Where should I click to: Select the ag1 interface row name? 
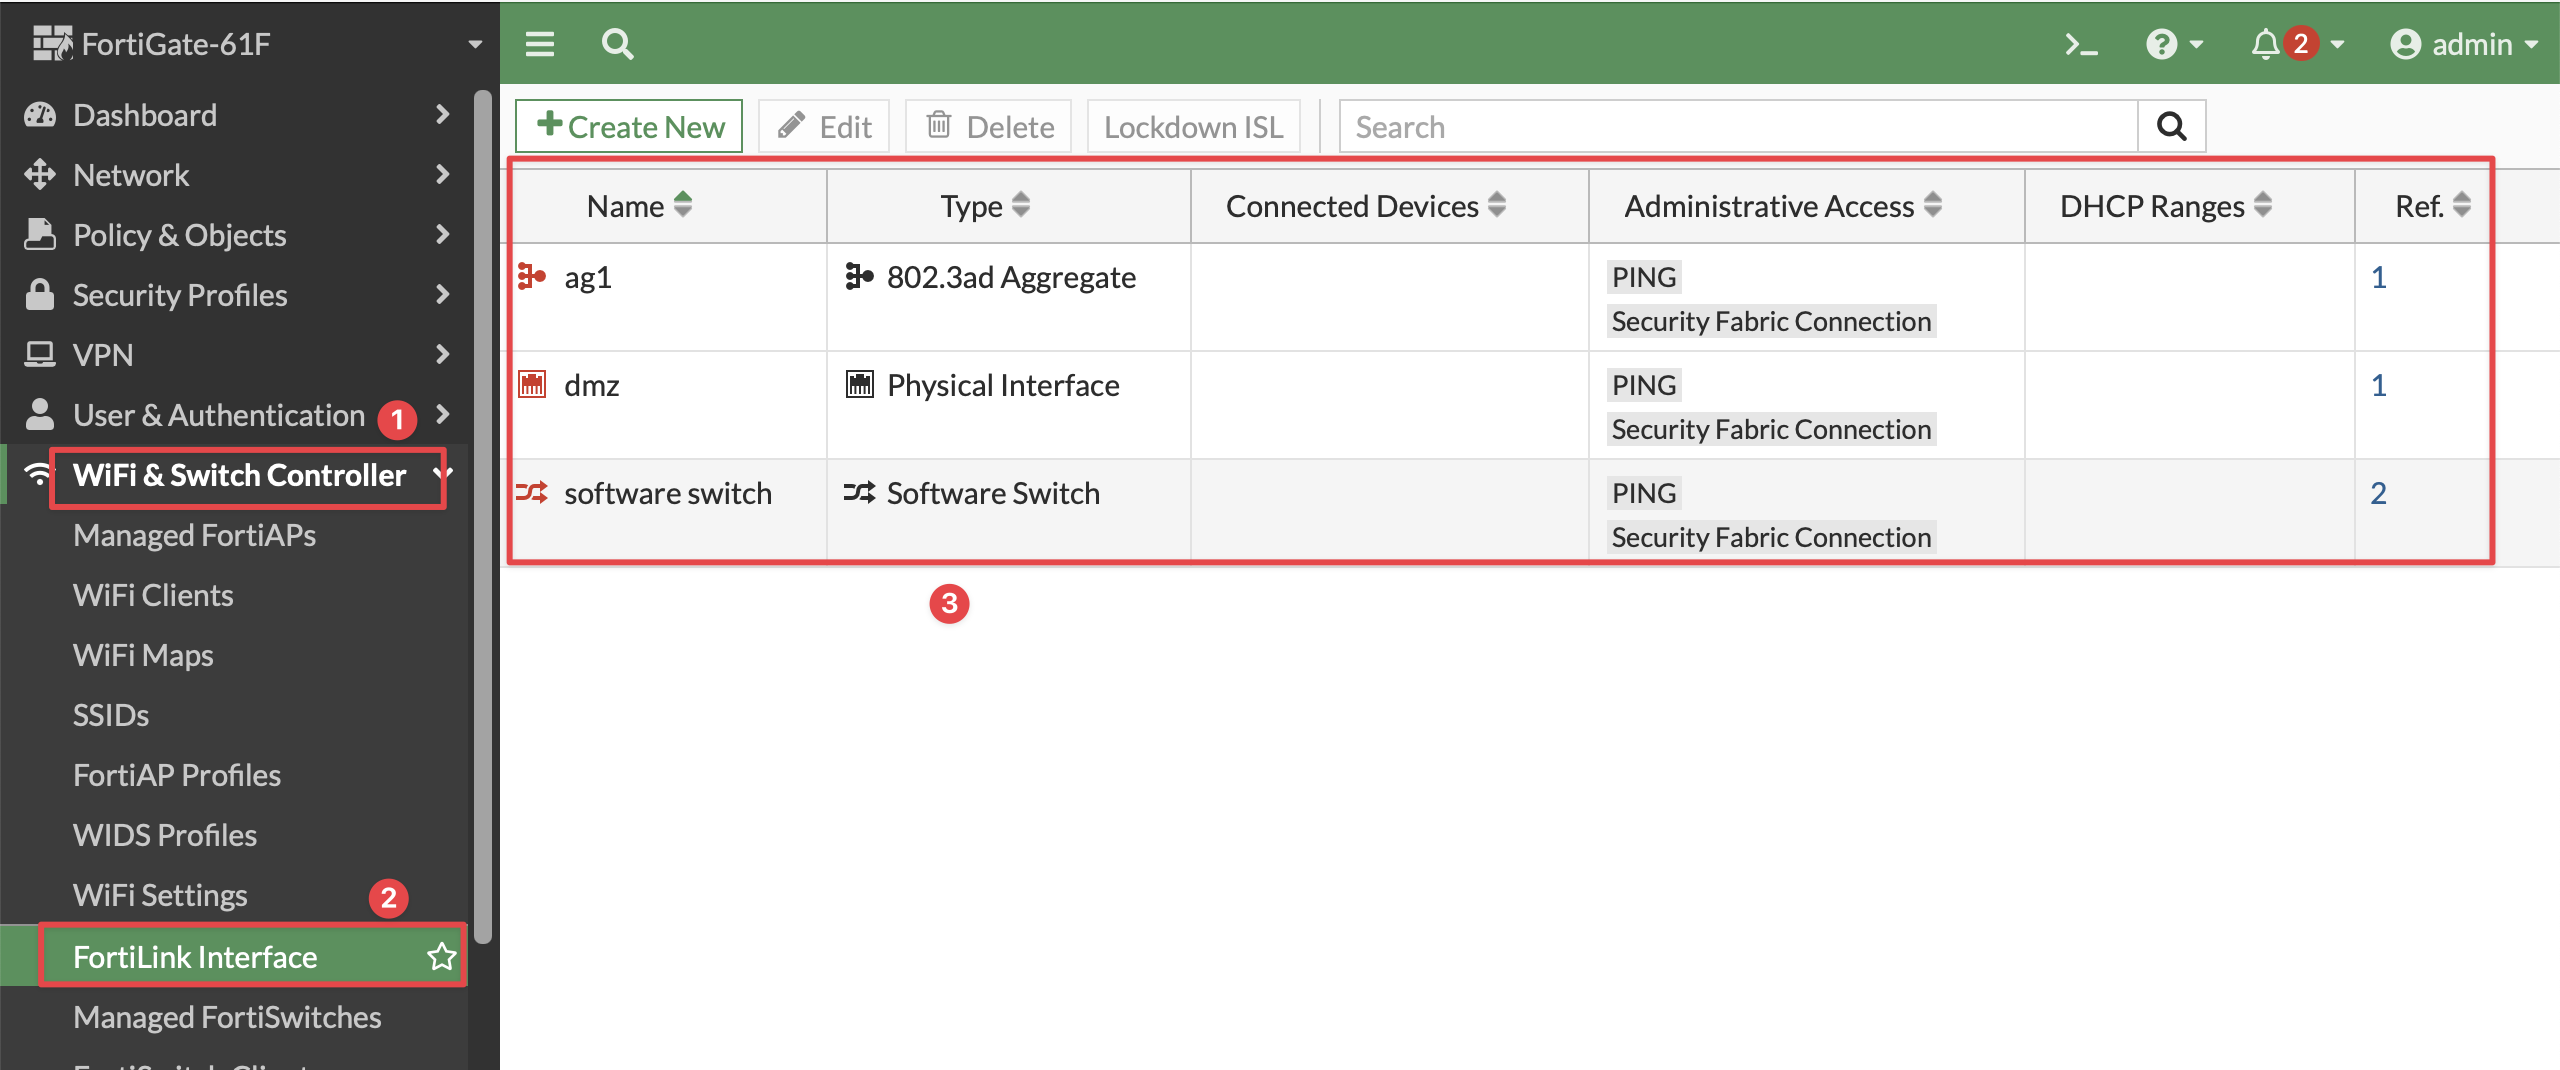pos(588,277)
